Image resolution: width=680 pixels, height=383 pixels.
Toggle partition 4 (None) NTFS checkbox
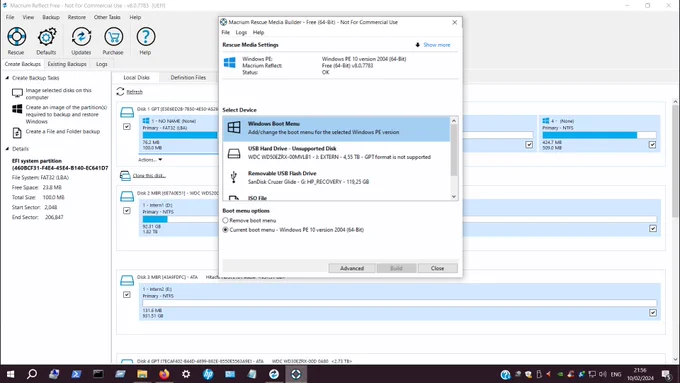tap(652, 145)
